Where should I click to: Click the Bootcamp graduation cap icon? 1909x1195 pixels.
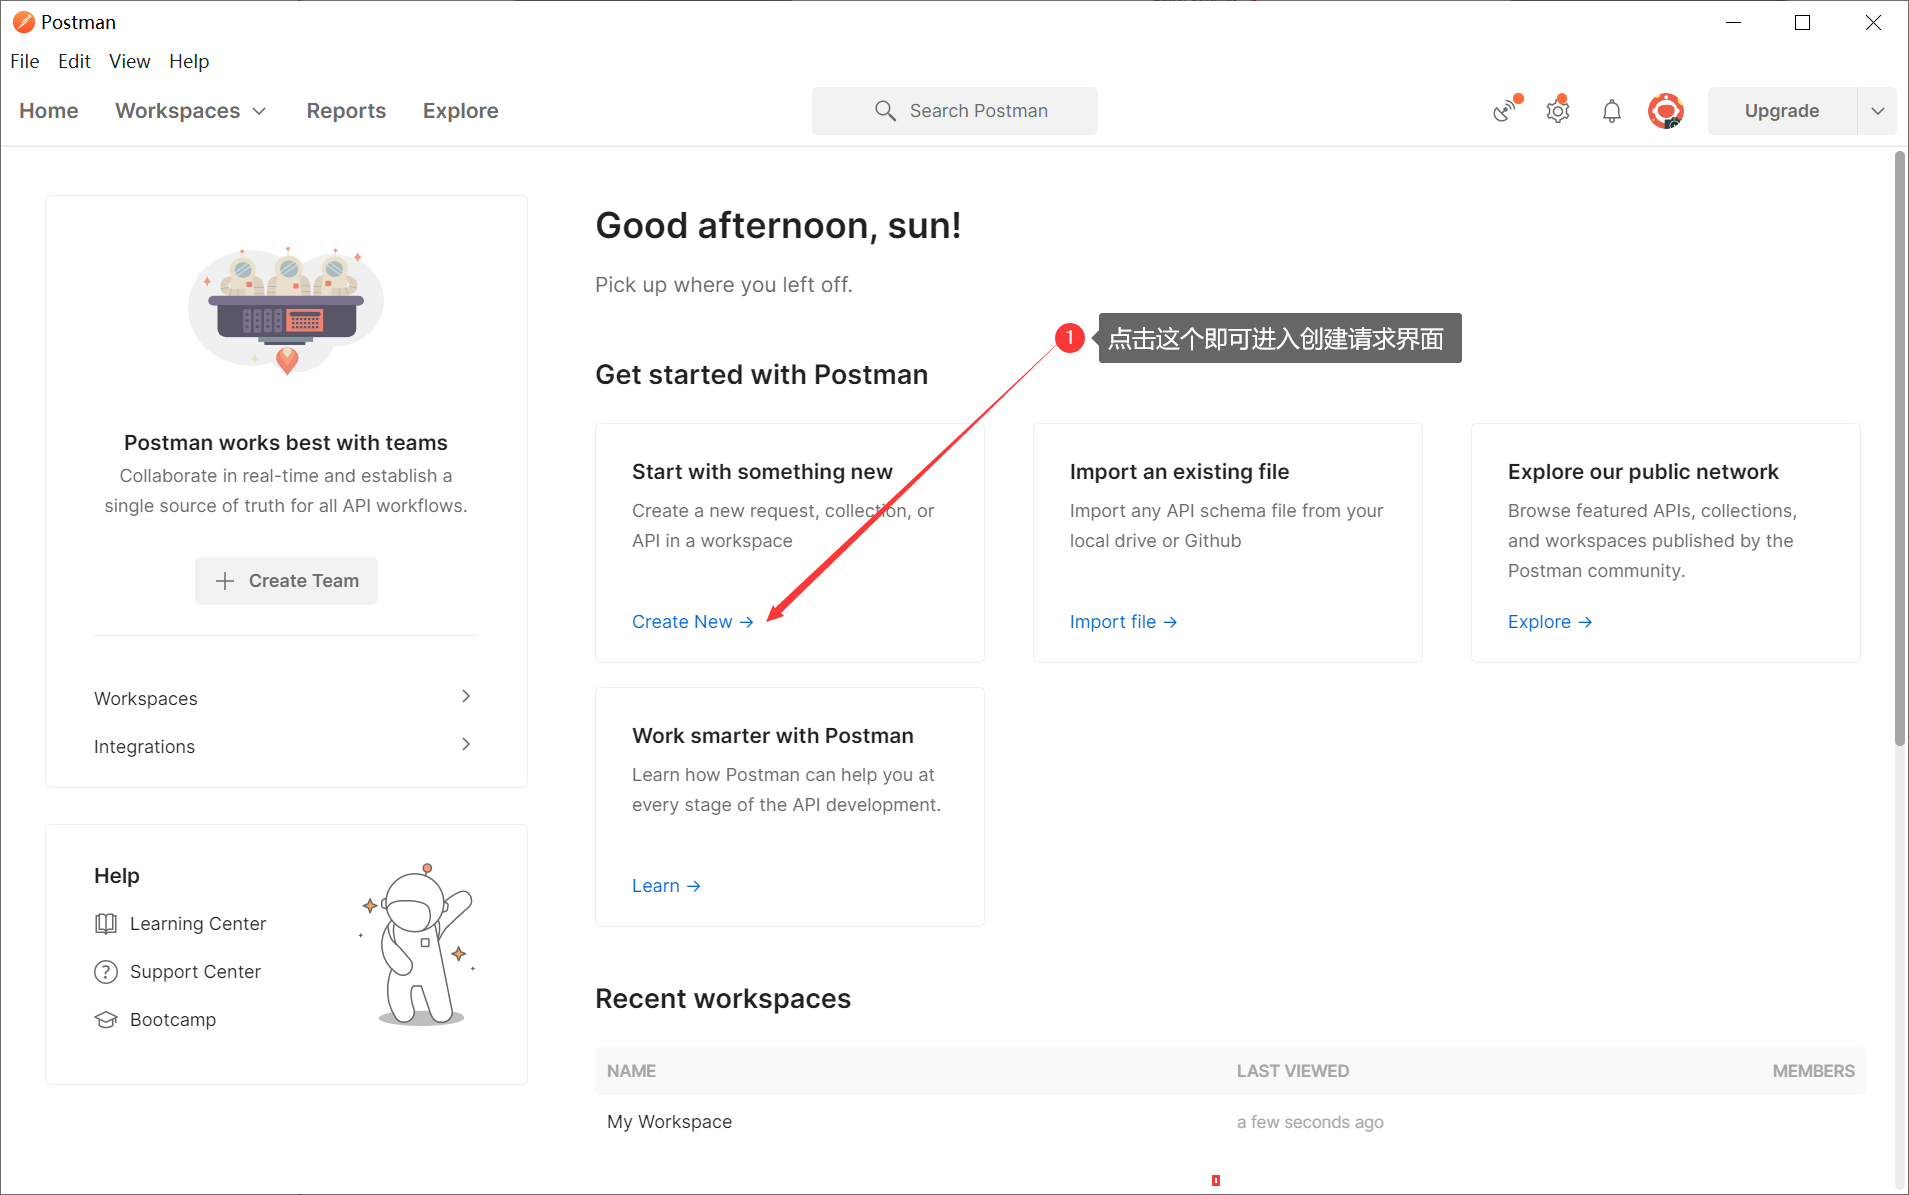click(x=106, y=1020)
